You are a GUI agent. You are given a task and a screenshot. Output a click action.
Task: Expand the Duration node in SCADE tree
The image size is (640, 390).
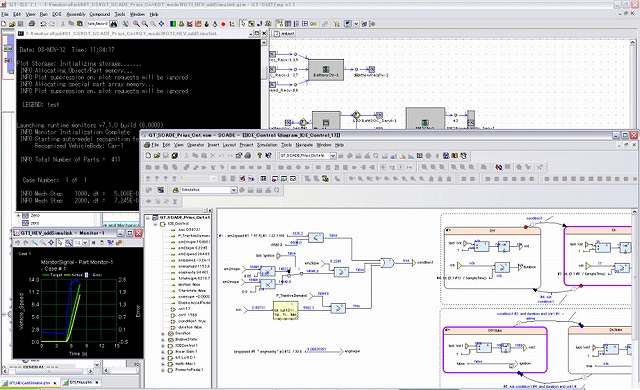(163, 333)
